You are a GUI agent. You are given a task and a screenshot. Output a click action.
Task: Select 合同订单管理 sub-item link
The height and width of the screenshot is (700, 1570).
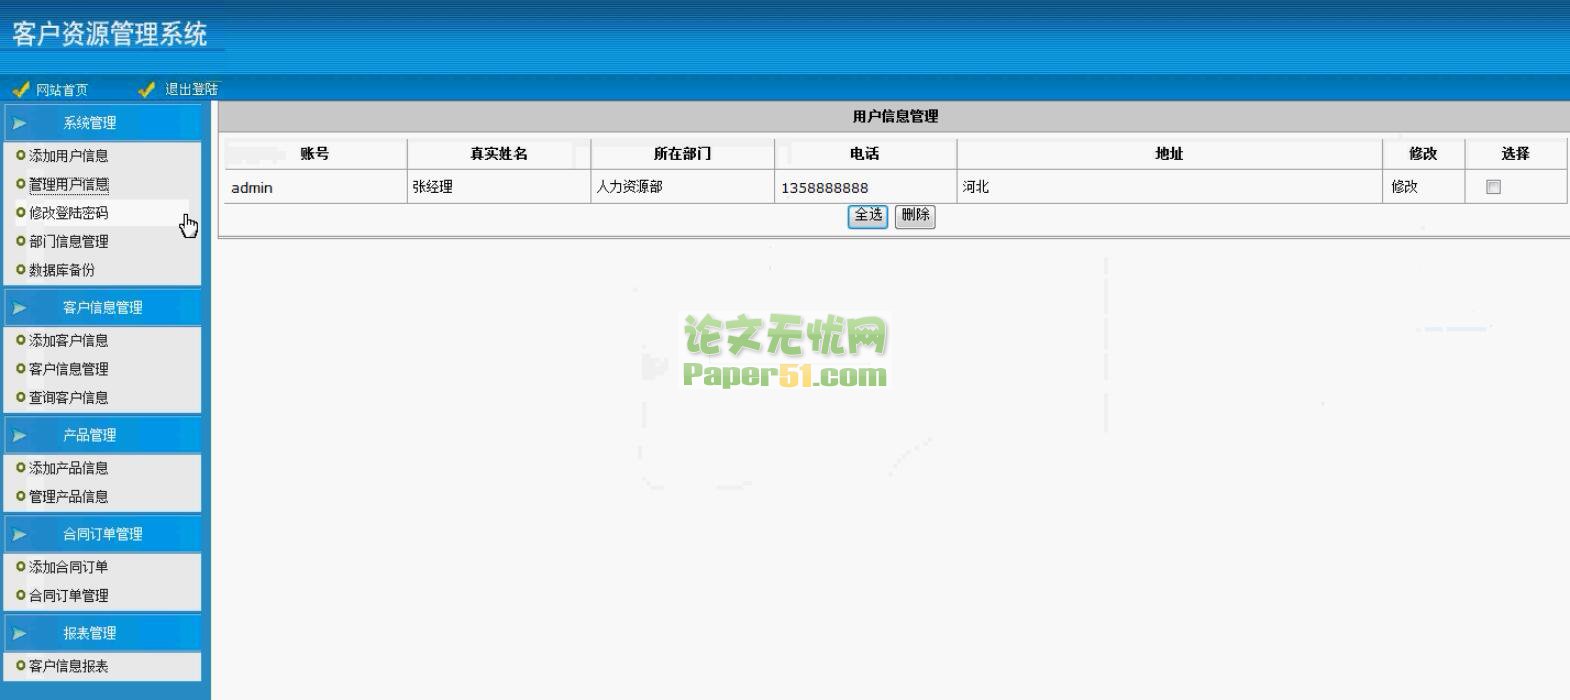point(68,596)
